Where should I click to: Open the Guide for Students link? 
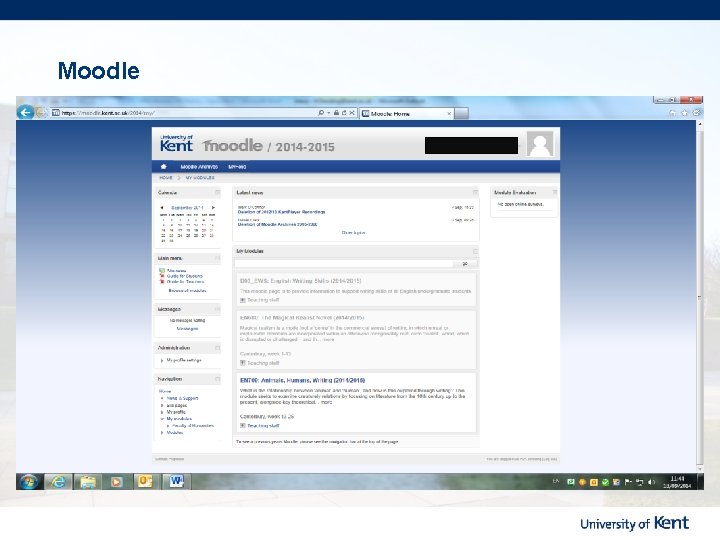(185, 276)
